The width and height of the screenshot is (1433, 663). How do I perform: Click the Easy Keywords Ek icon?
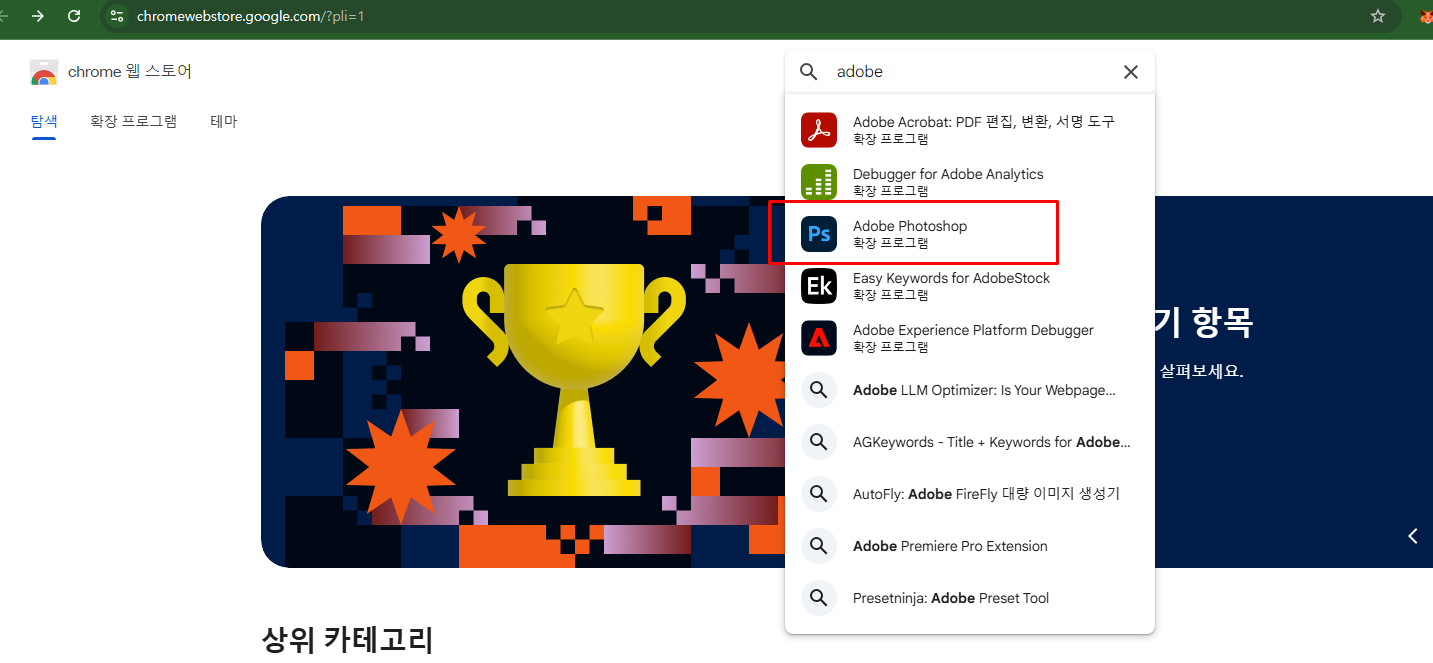(x=819, y=286)
